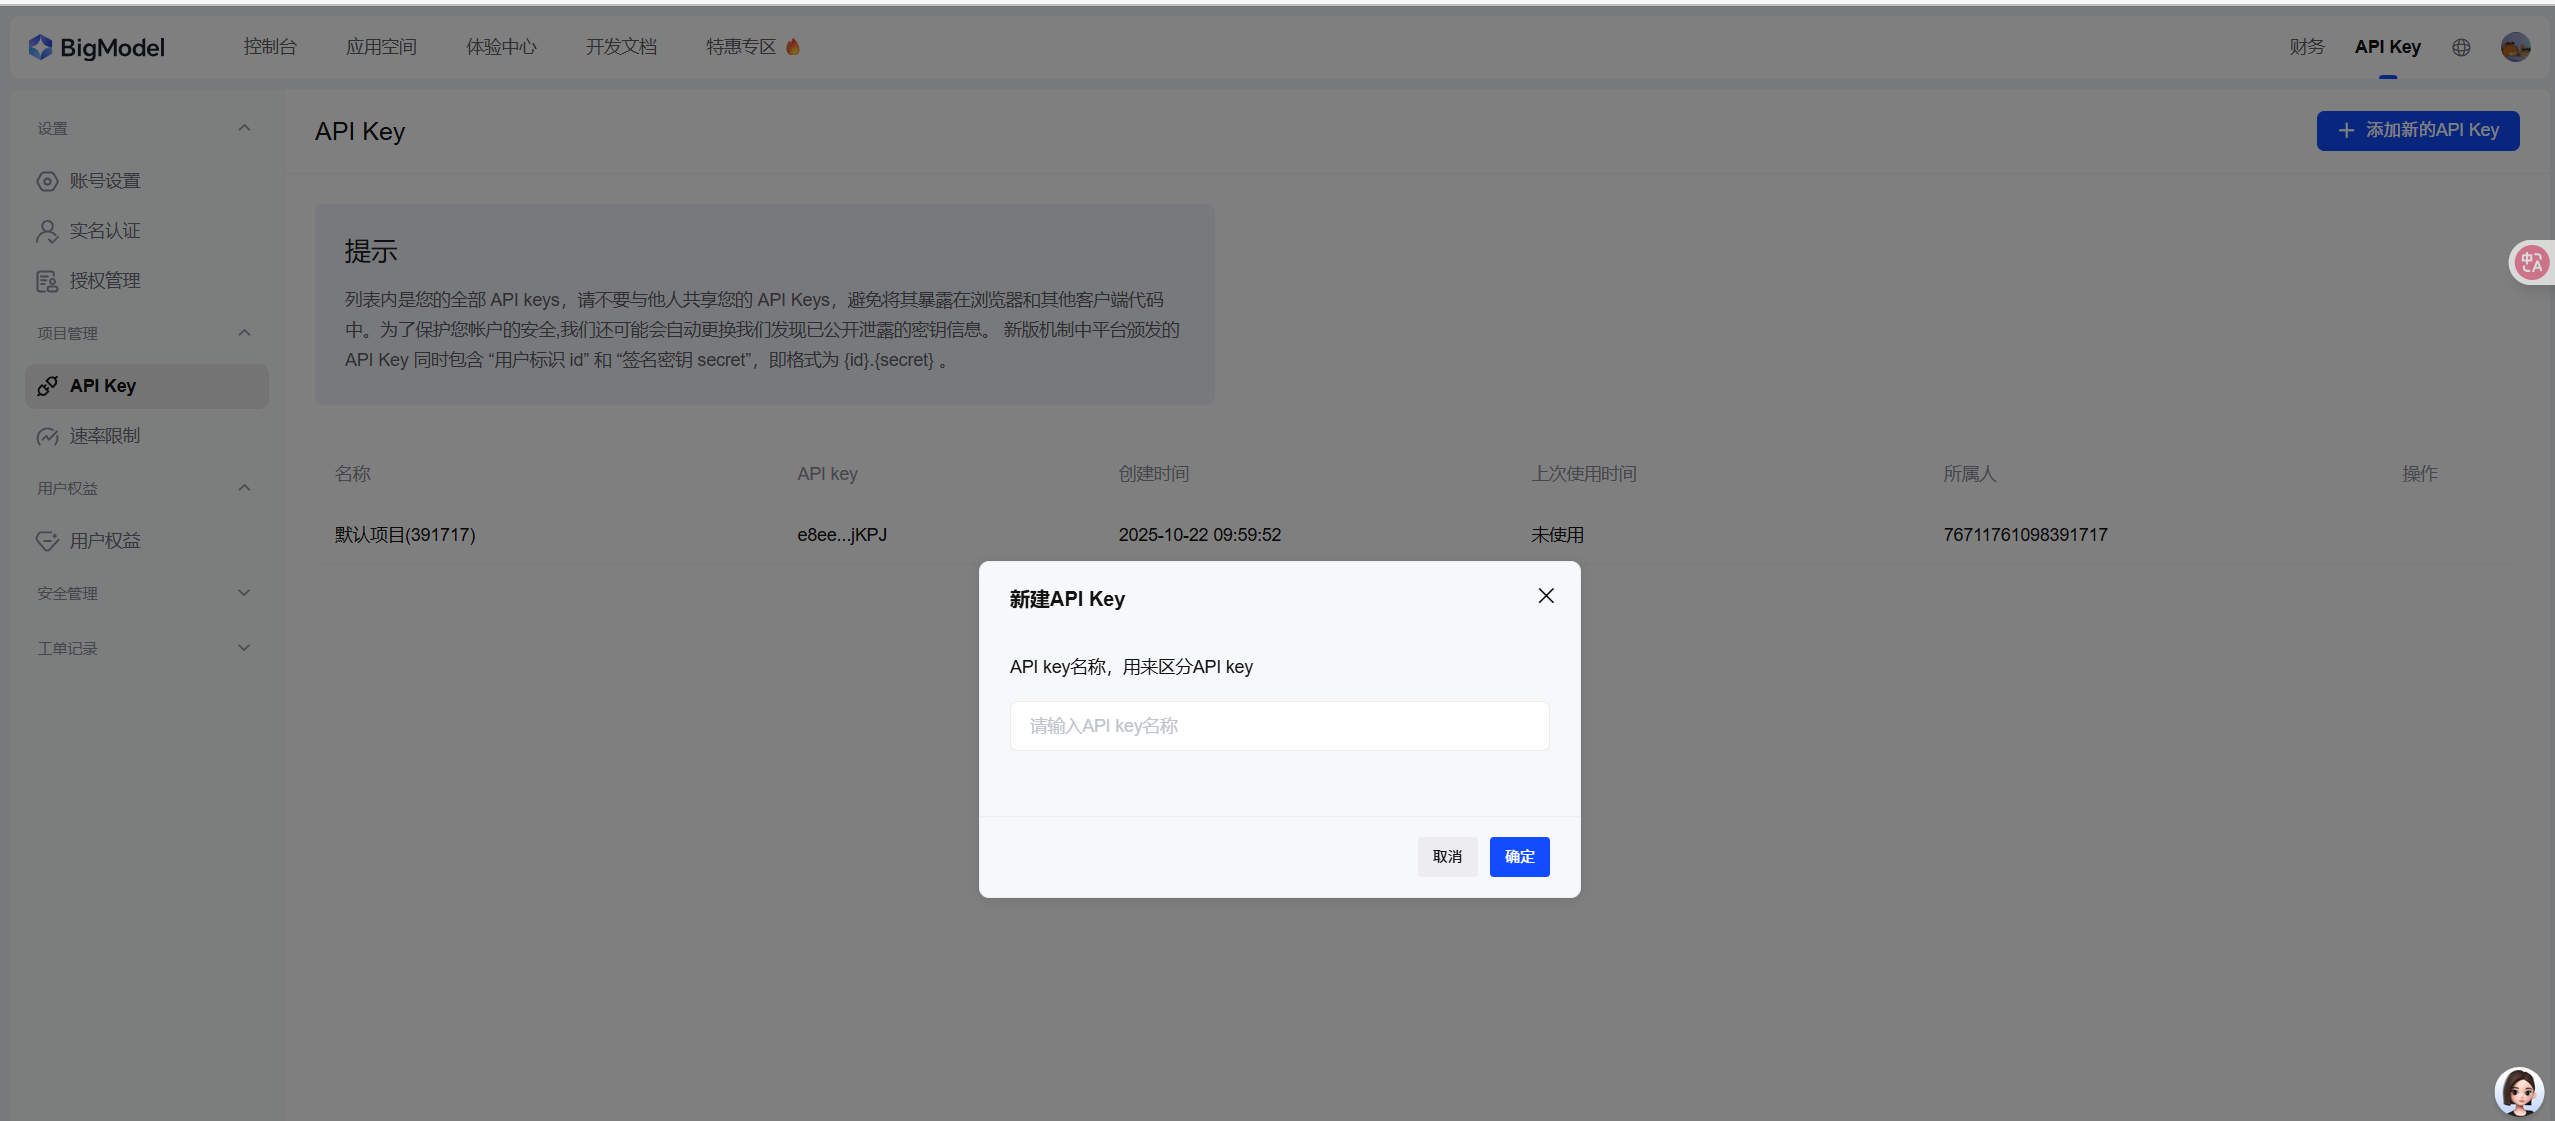Close the 新建API Key dialog
Image resolution: width=2555 pixels, height=1121 pixels.
pyautogui.click(x=1545, y=596)
